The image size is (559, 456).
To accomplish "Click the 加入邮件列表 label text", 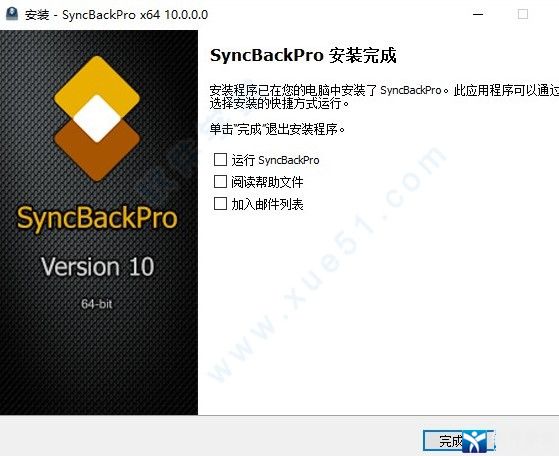I will point(267,204).
